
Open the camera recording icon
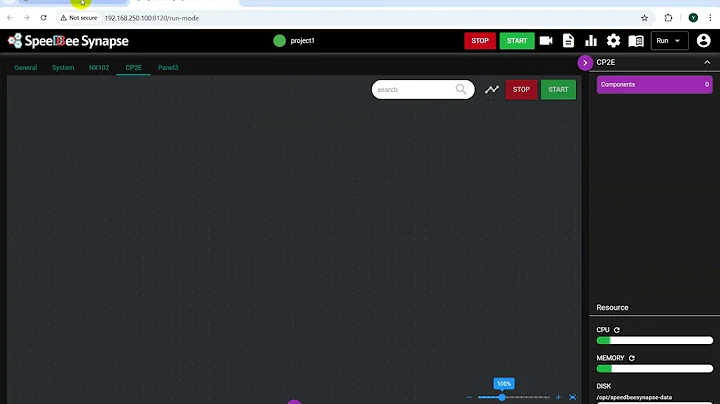point(546,41)
